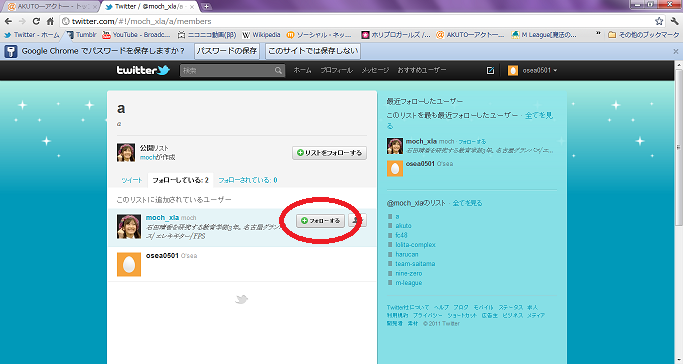
Task: Open おすすめユーザー in the Twitter header
Action: 422,70
